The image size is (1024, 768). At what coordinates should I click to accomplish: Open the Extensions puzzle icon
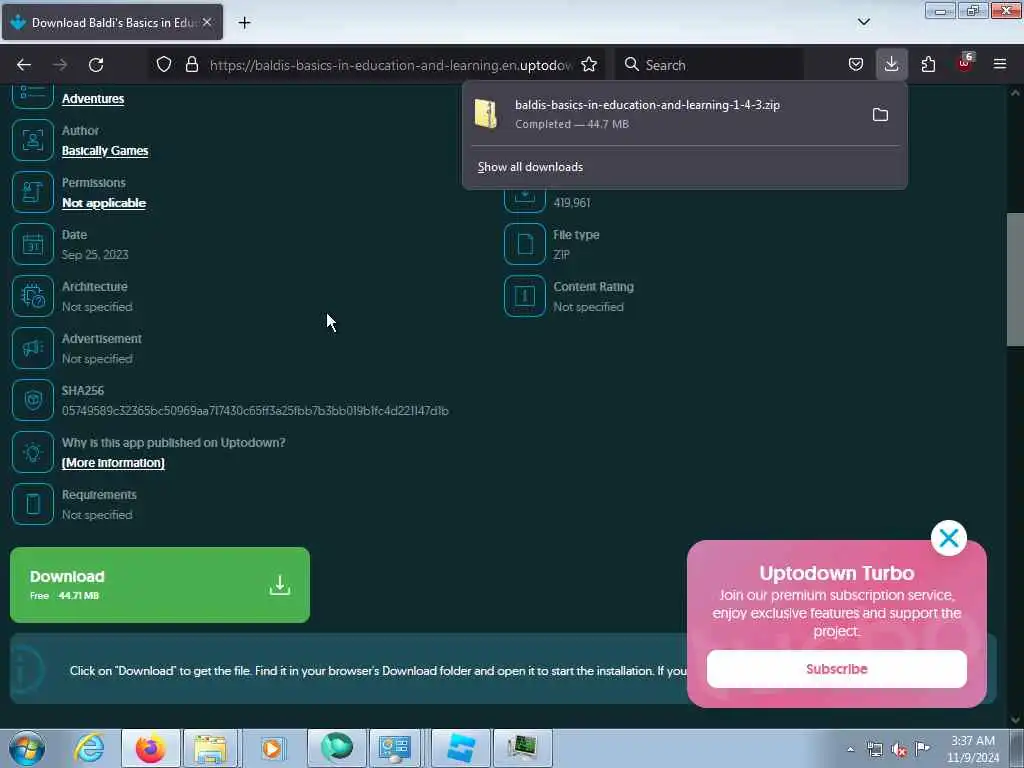(928, 65)
